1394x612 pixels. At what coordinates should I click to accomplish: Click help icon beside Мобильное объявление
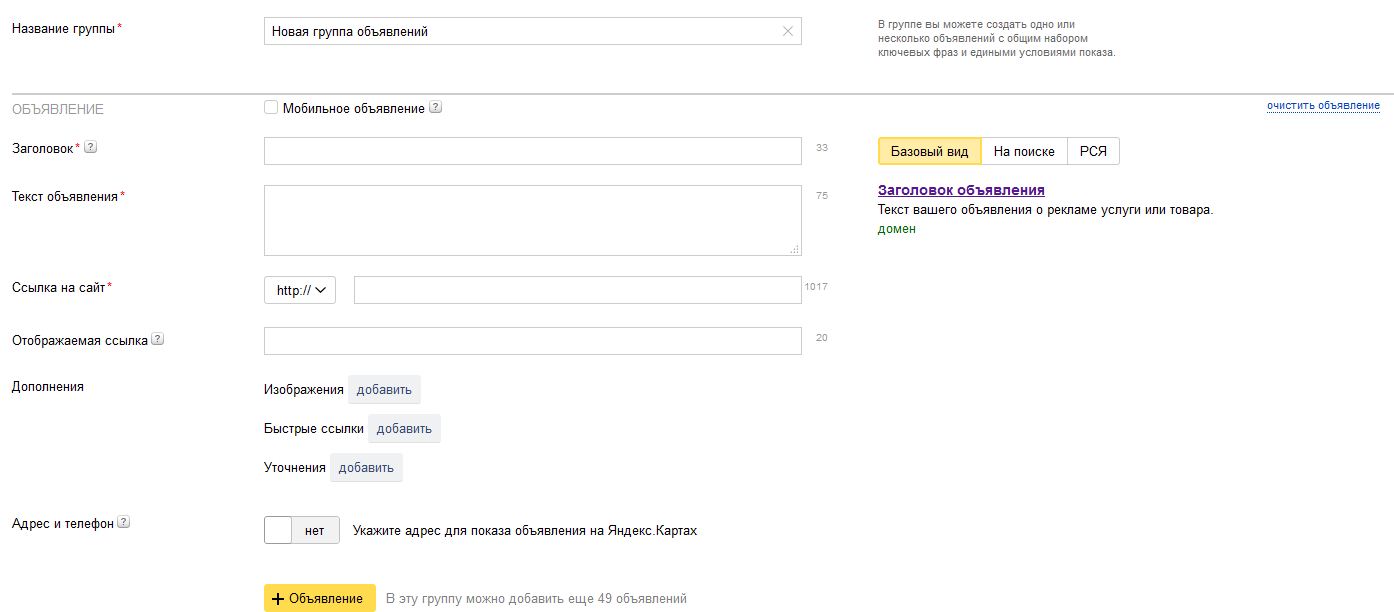435,108
